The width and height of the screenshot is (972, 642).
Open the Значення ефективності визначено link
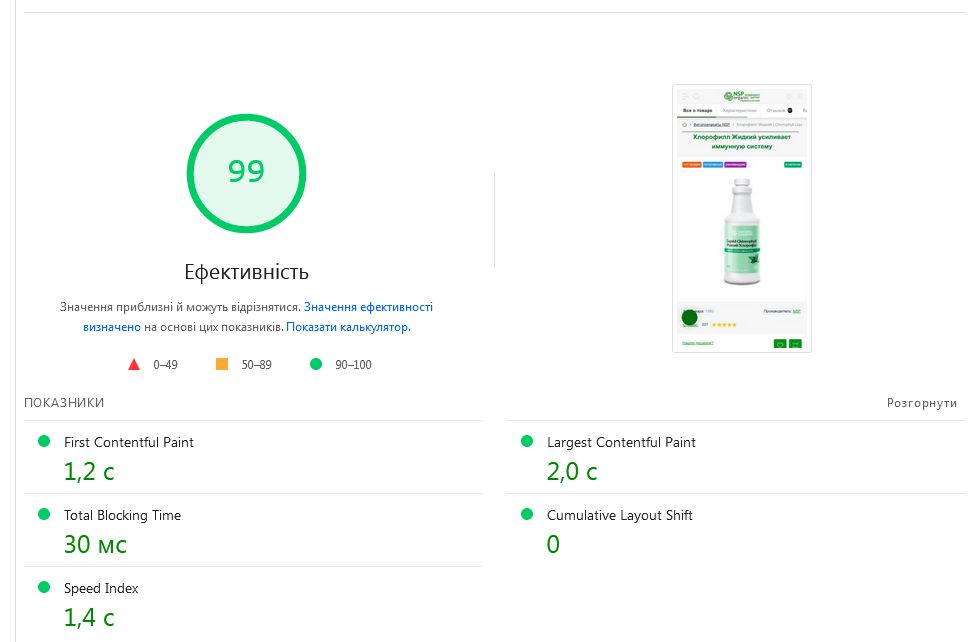(368, 307)
